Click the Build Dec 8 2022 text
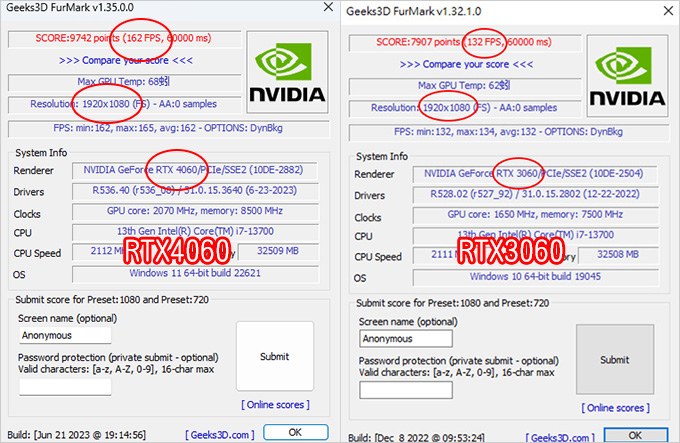Image resolution: width=680 pixels, height=443 pixels. [x=416, y=438]
